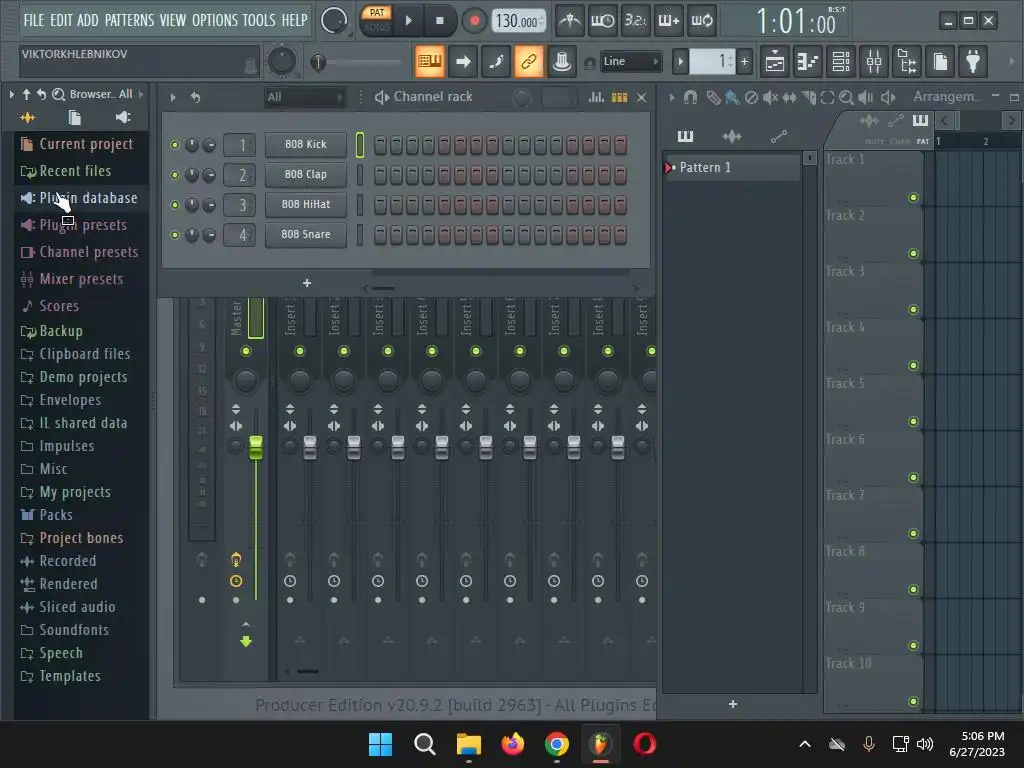Add a new channel with plus button
The height and width of the screenshot is (768, 1024).
[307, 283]
